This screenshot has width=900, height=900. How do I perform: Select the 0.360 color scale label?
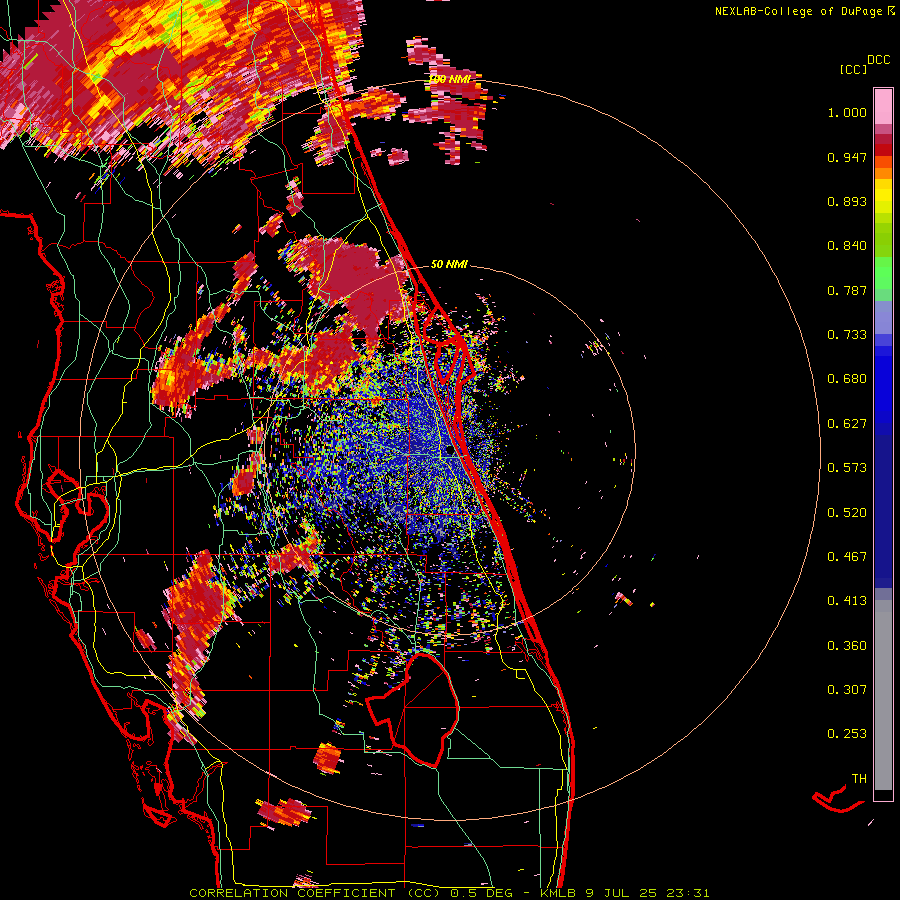point(847,646)
